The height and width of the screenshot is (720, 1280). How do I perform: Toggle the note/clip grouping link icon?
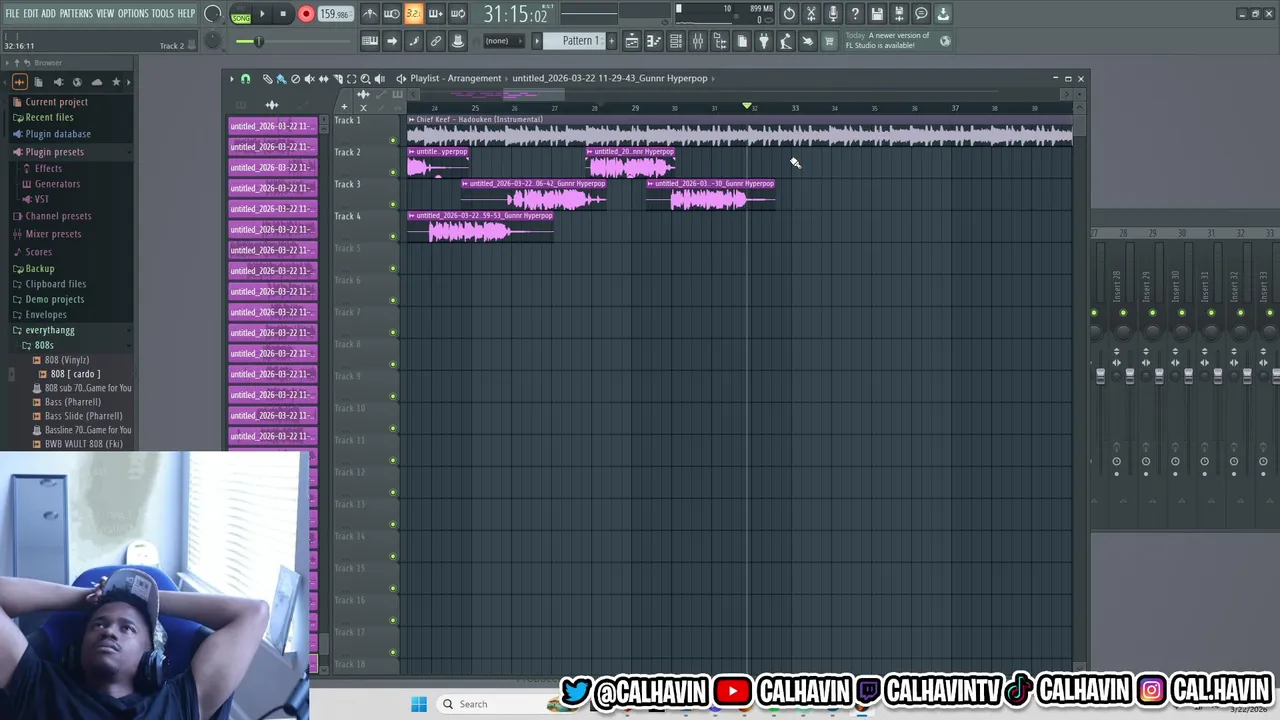pos(436,41)
